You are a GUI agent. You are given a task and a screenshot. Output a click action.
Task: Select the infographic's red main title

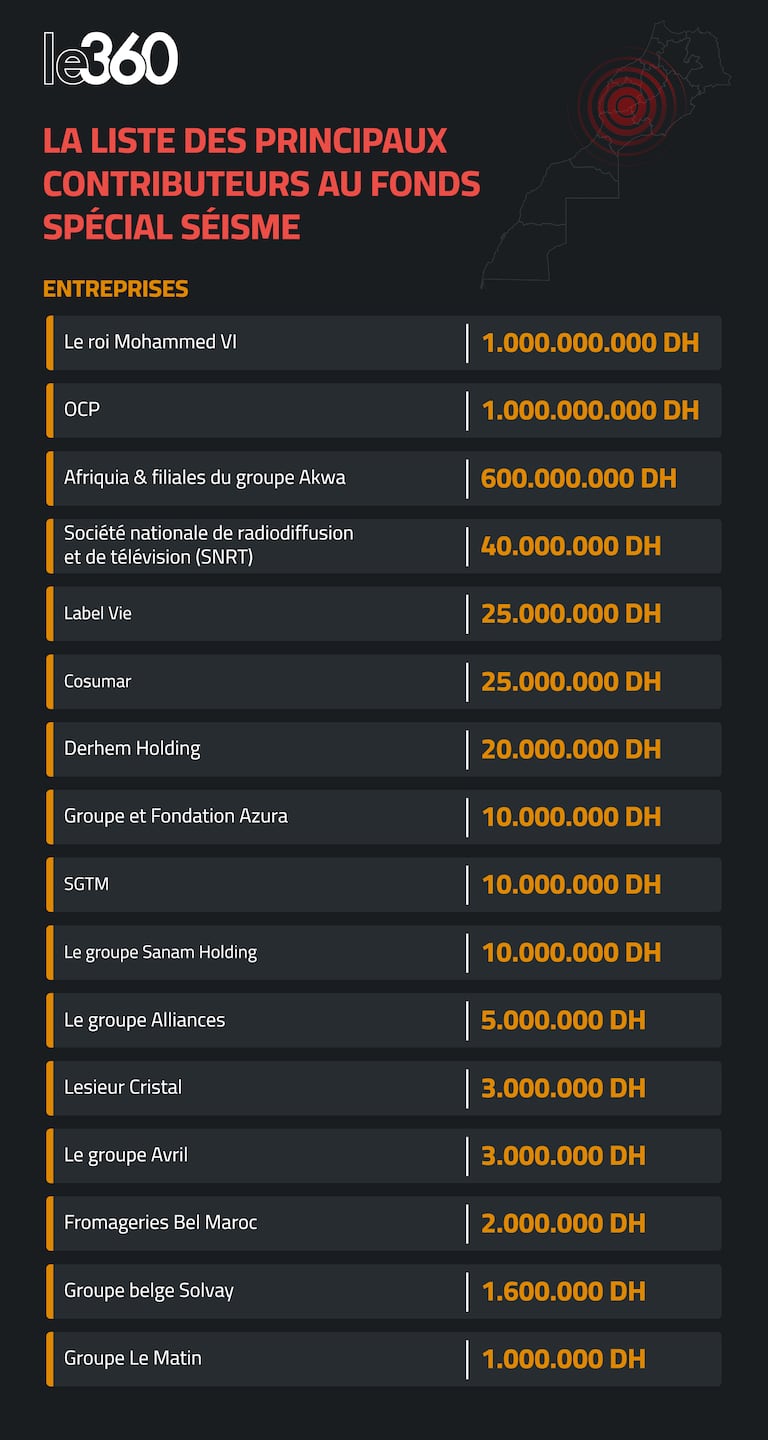pos(261,184)
